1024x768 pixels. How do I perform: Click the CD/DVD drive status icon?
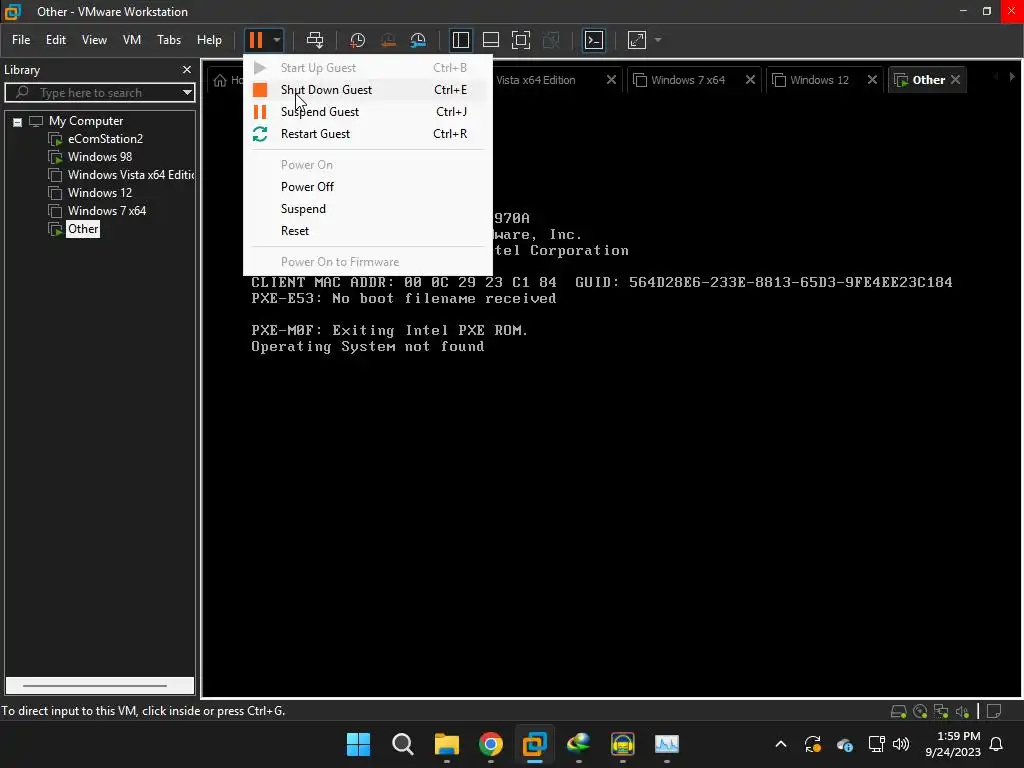pyautogui.click(x=920, y=711)
